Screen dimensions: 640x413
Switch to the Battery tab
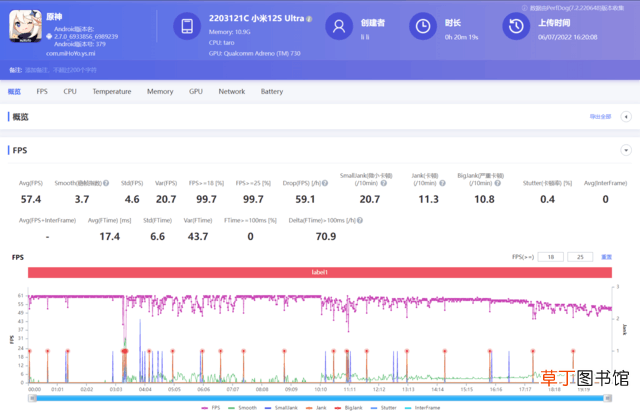pos(272,91)
